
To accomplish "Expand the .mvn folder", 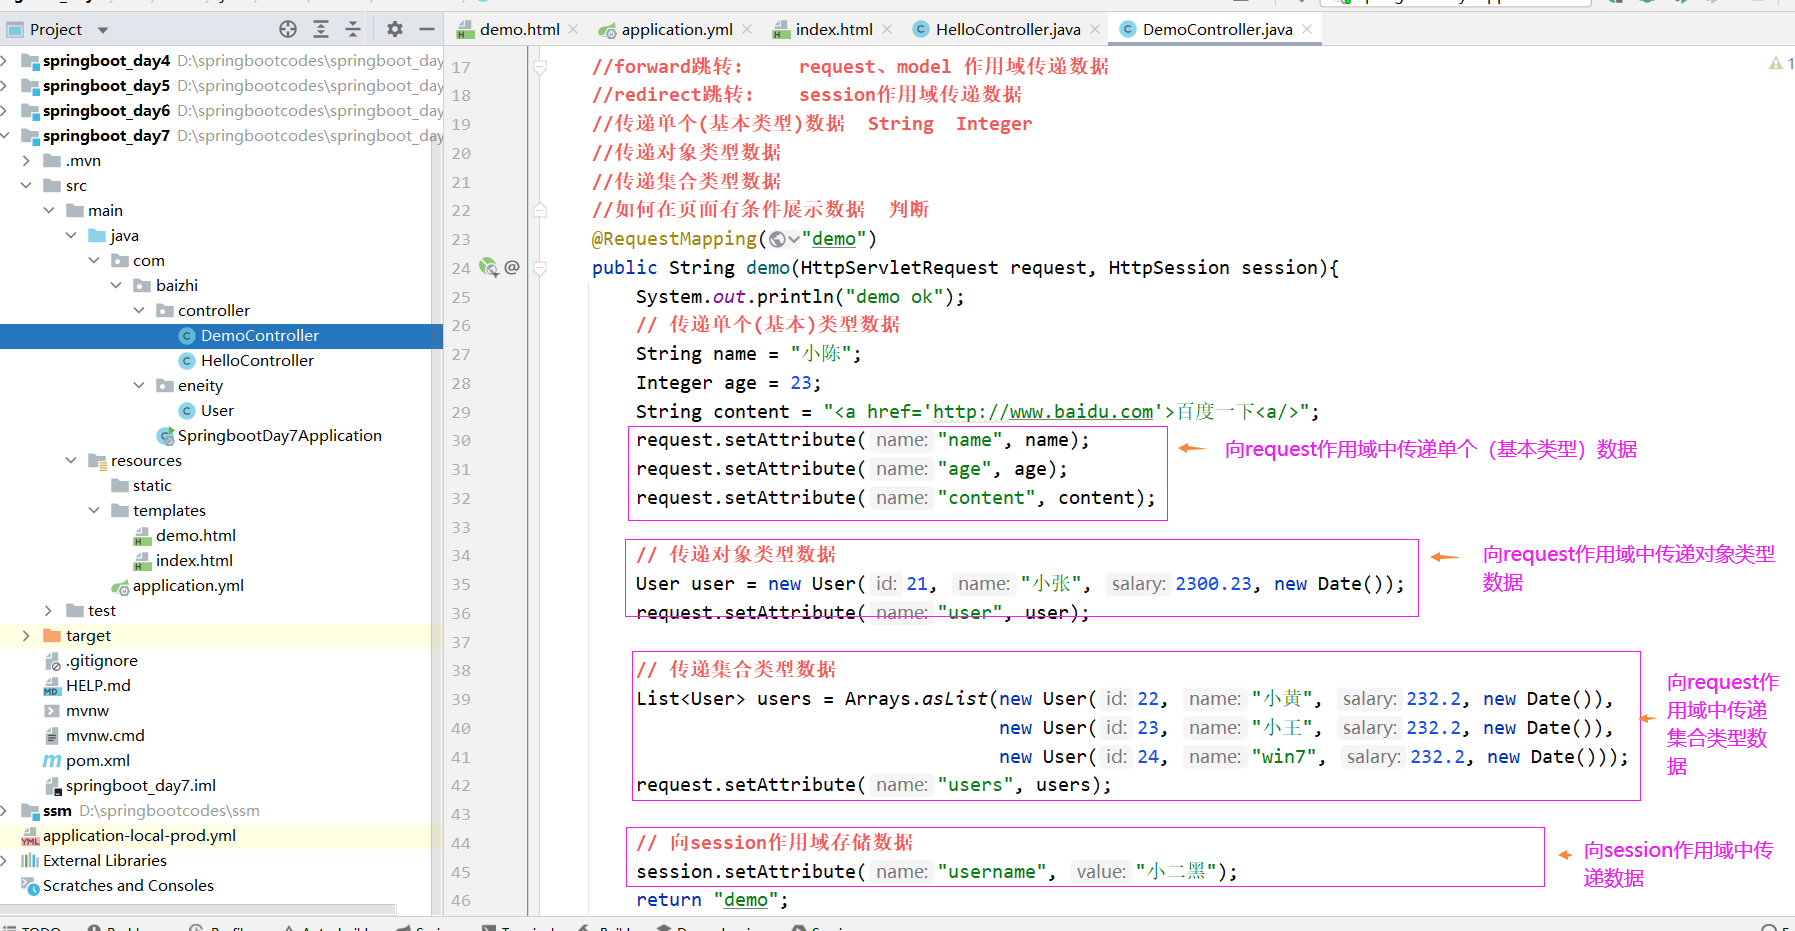I will click(27, 161).
